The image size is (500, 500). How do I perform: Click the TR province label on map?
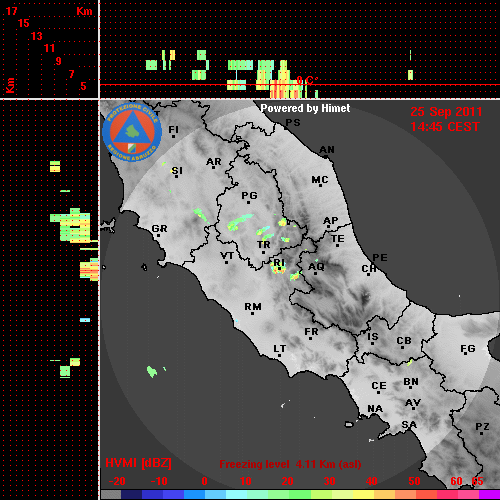(x=264, y=245)
